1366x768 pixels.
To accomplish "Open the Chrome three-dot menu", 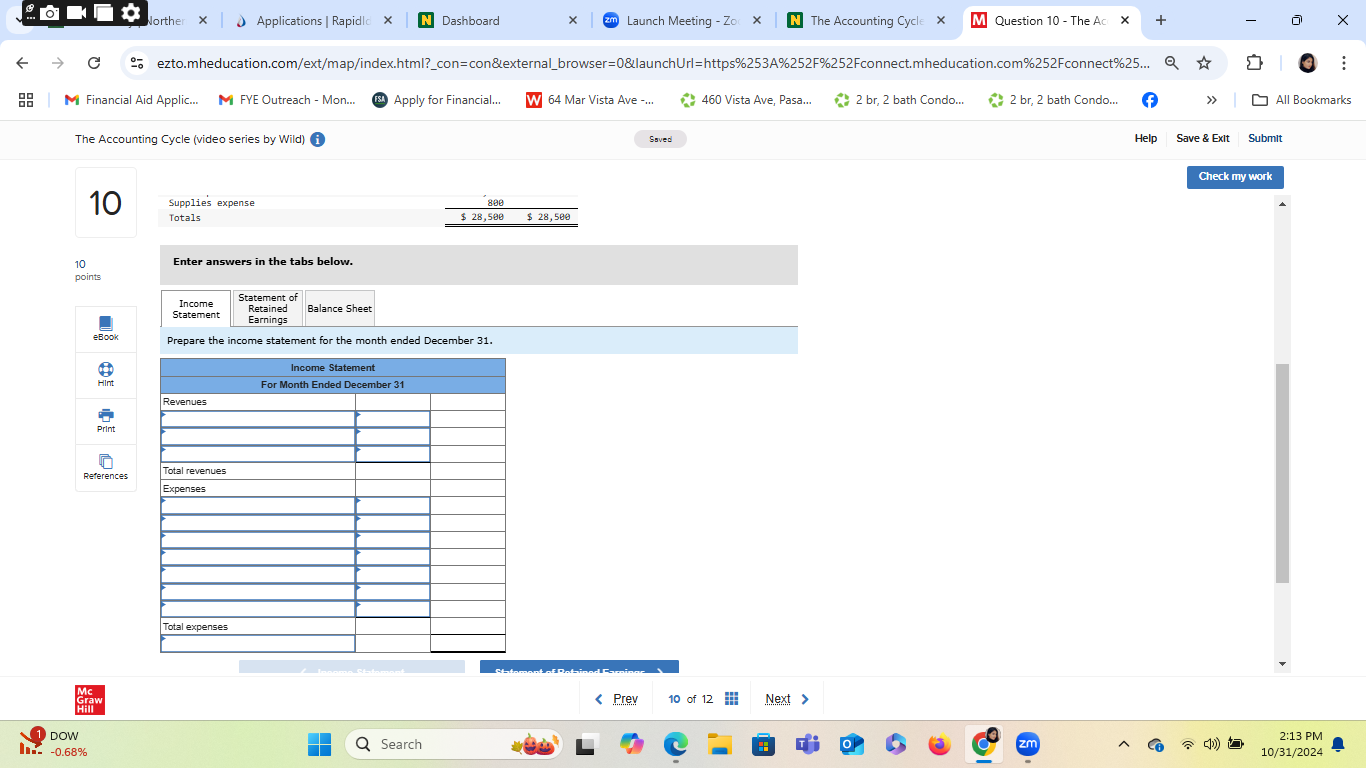I will [x=1345, y=63].
